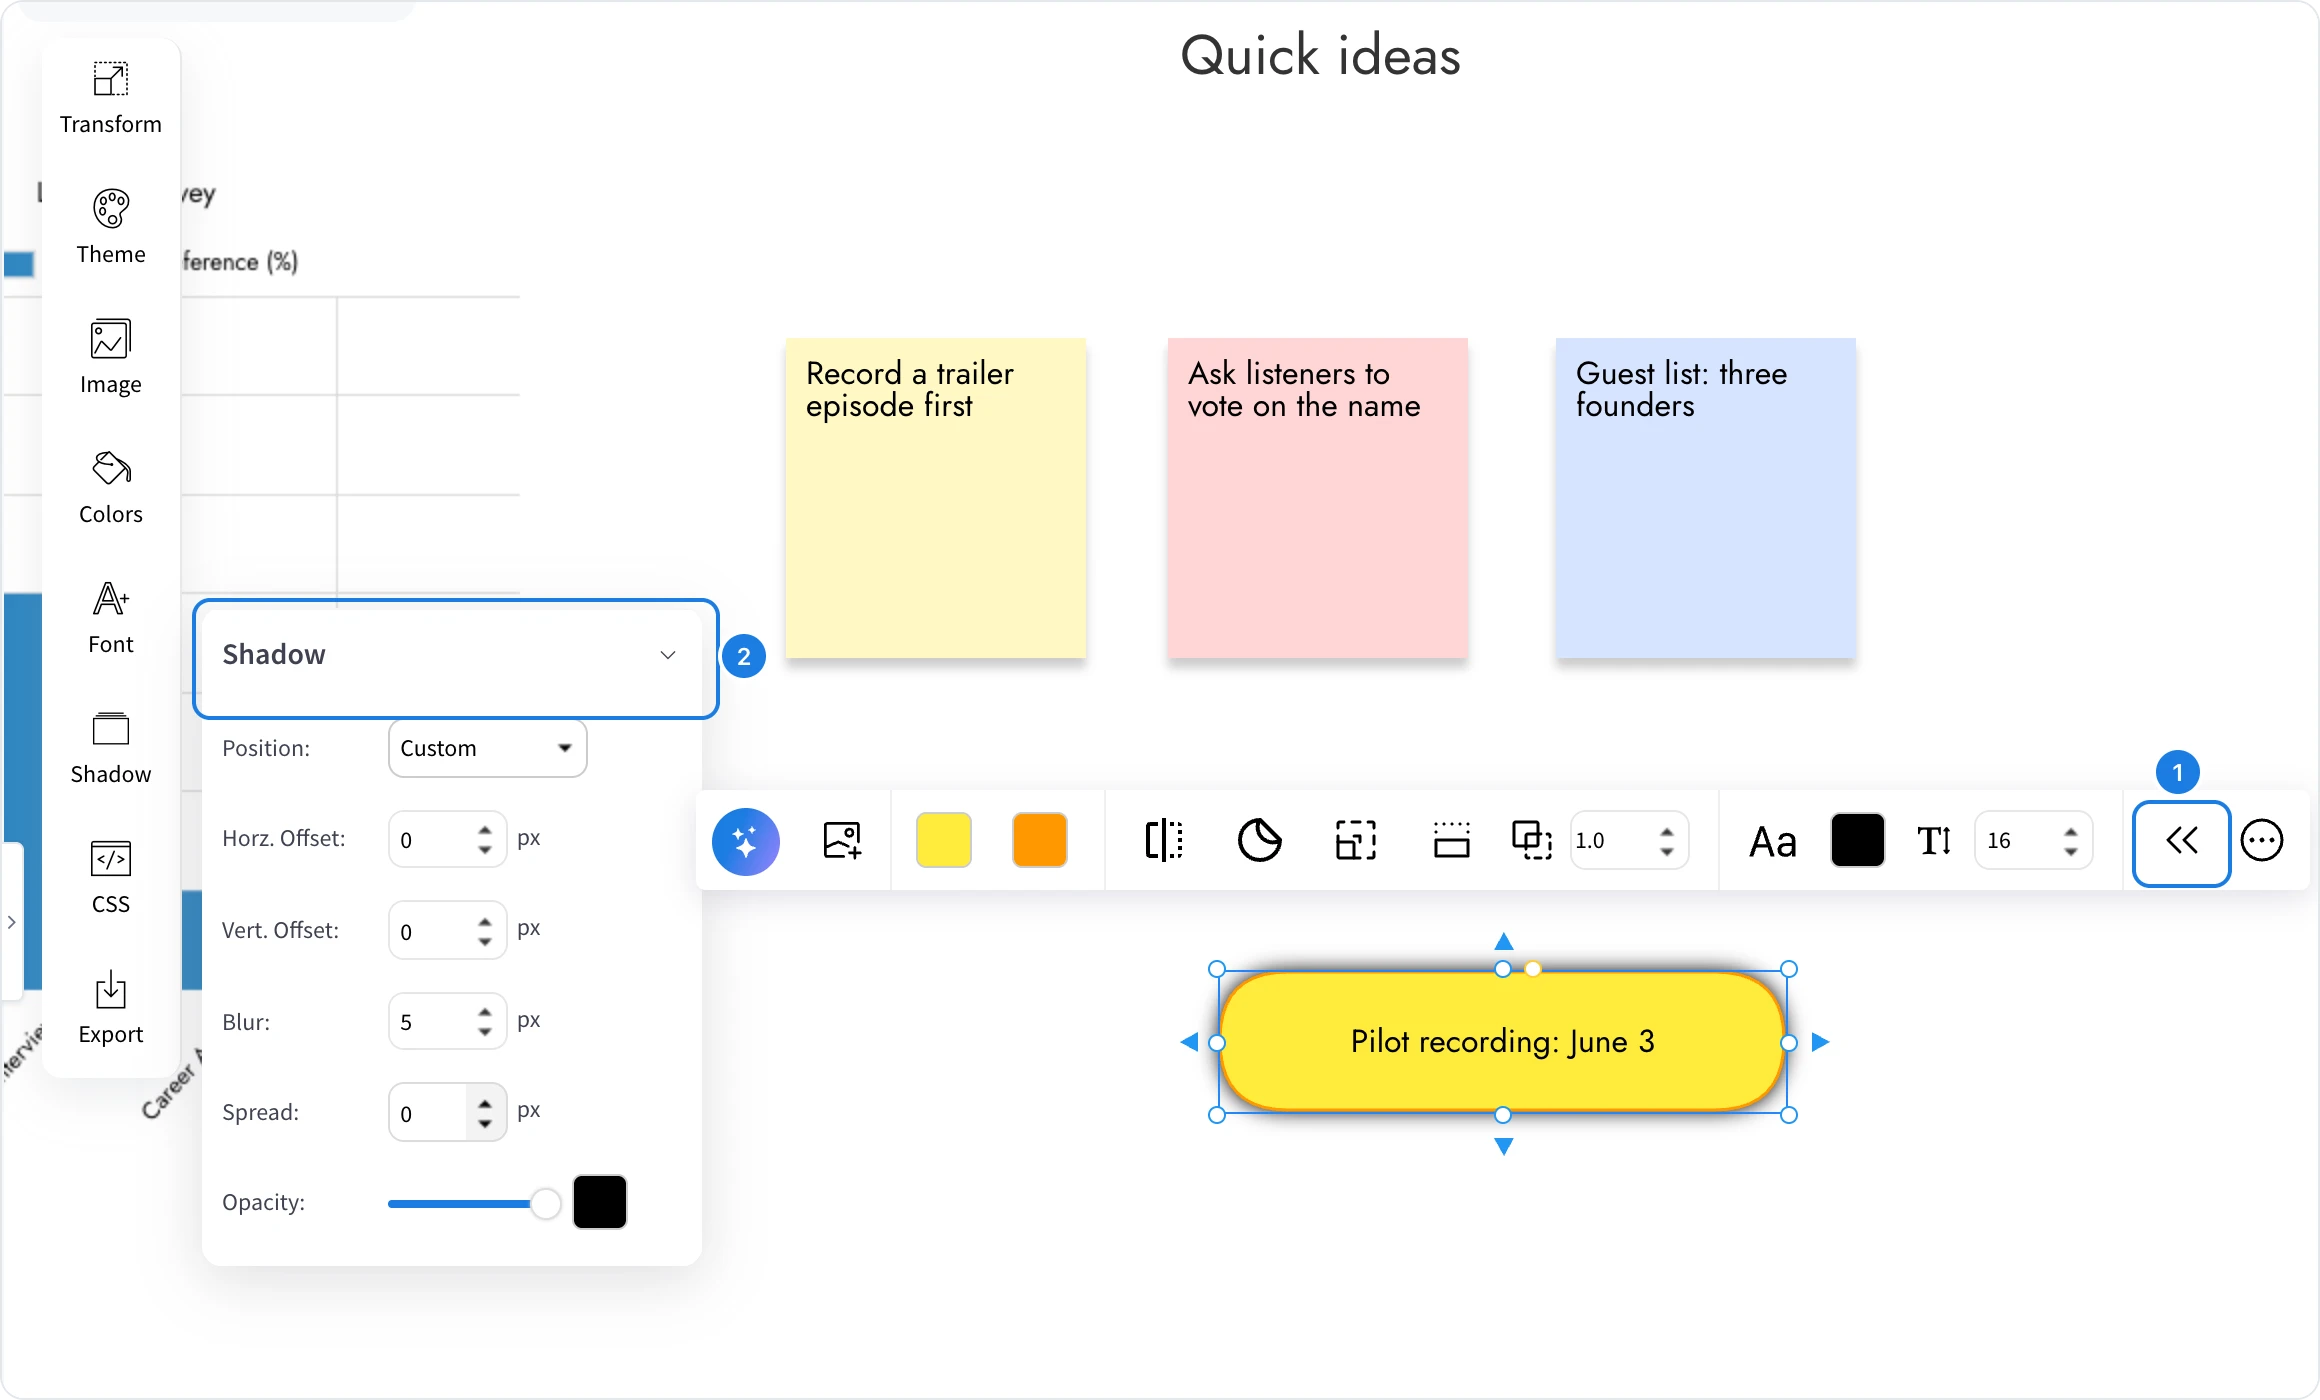
Task: Select the 'Ask listeners to vote' pink note
Action: 1318,498
